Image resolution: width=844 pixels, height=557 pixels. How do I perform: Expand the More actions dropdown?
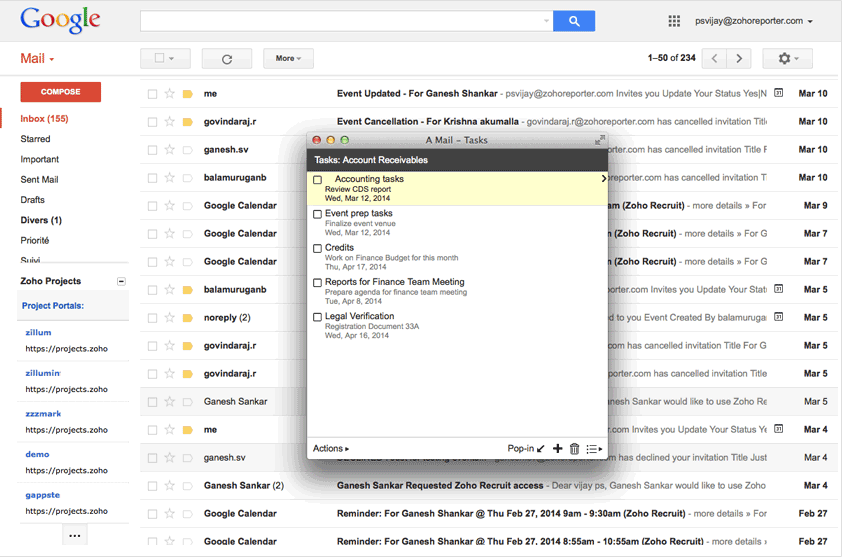point(288,59)
